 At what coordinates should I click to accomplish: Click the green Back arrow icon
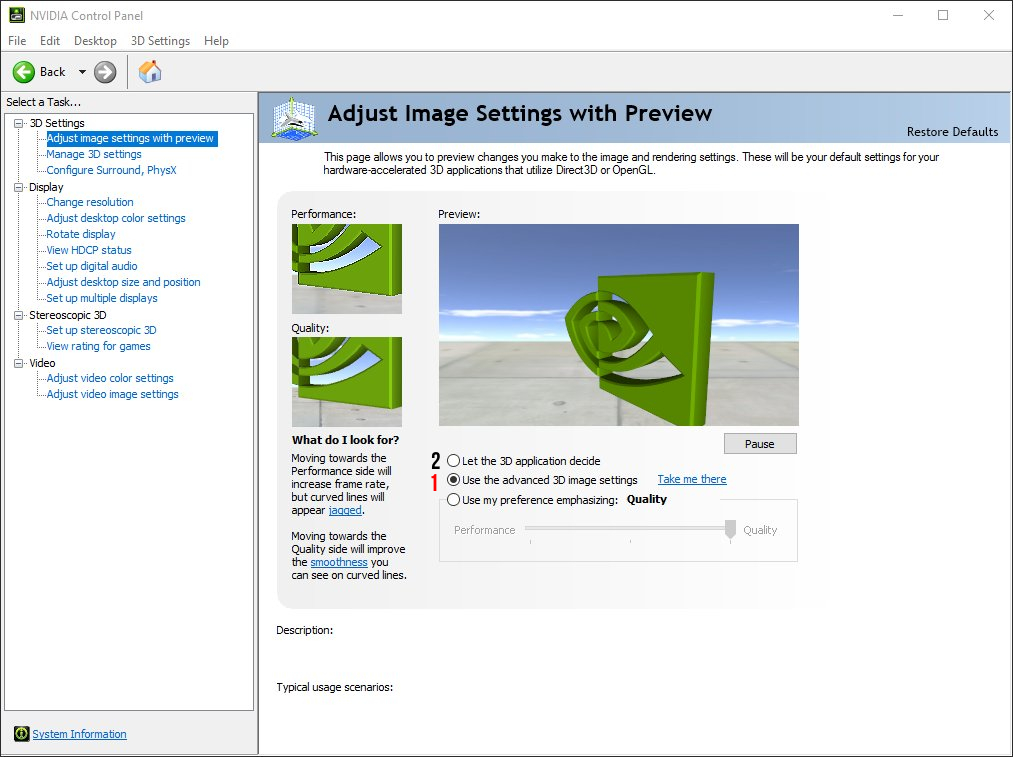(x=24, y=72)
